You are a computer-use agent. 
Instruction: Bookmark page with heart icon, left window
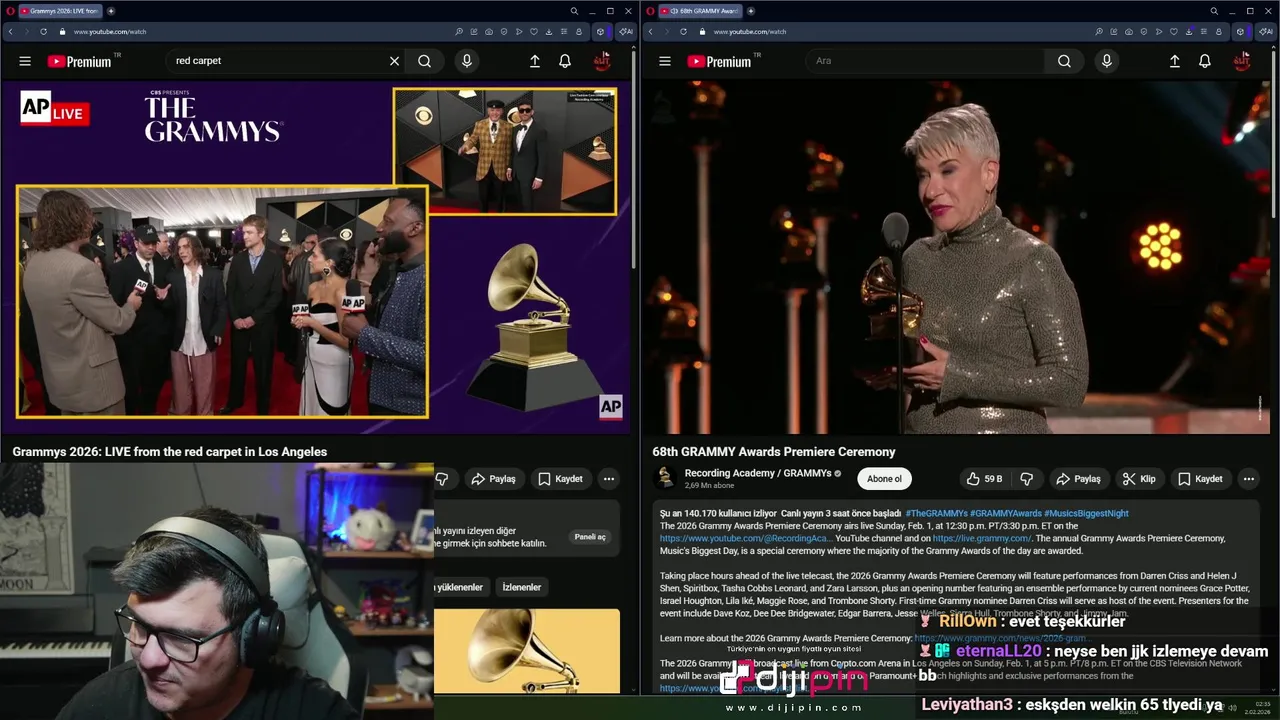pos(534,31)
